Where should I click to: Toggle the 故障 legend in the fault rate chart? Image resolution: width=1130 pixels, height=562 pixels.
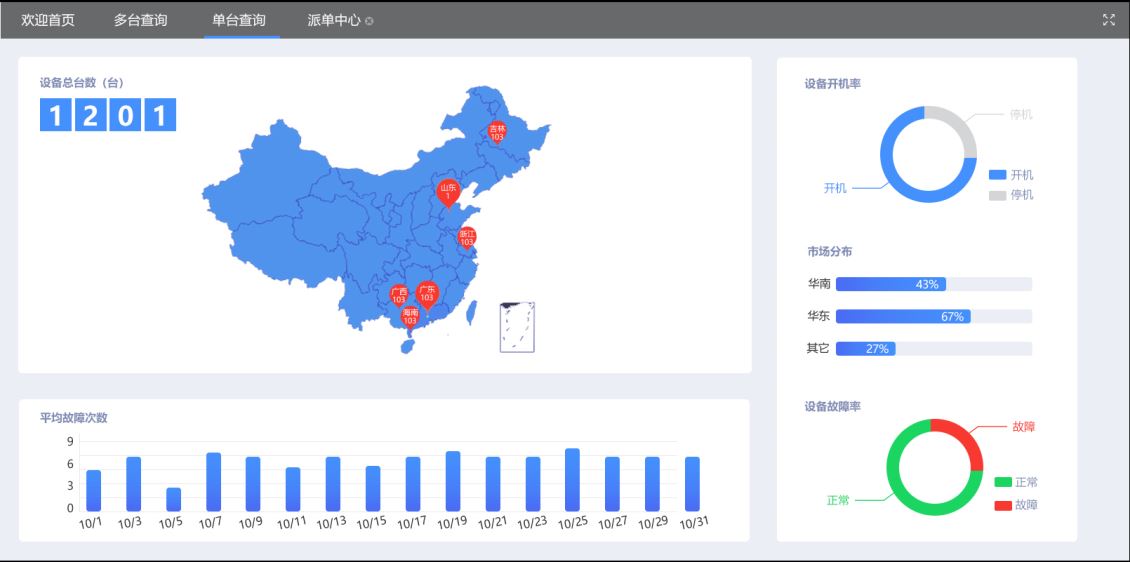coord(1015,505)
